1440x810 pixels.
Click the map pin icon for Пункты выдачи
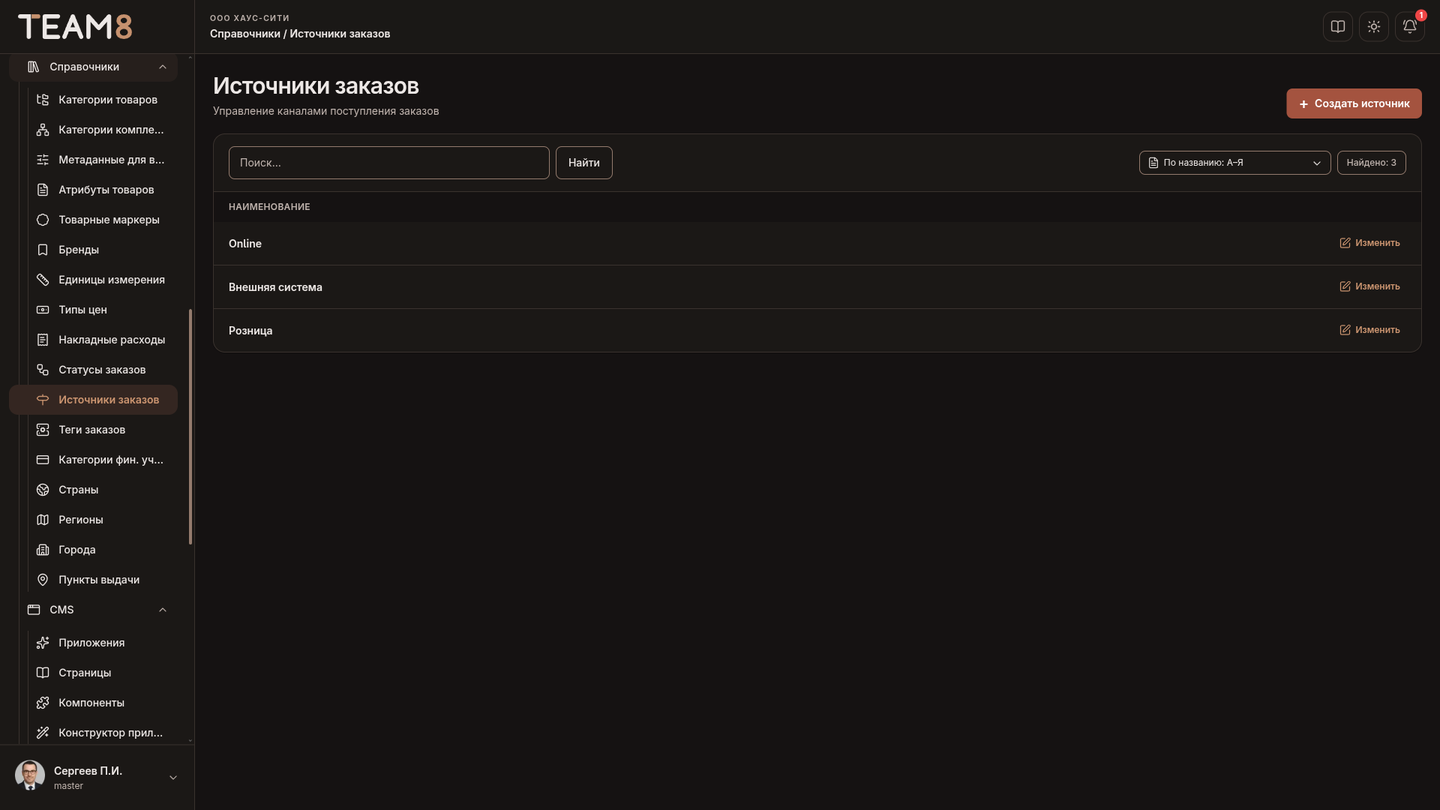click(x=43, y=580)
